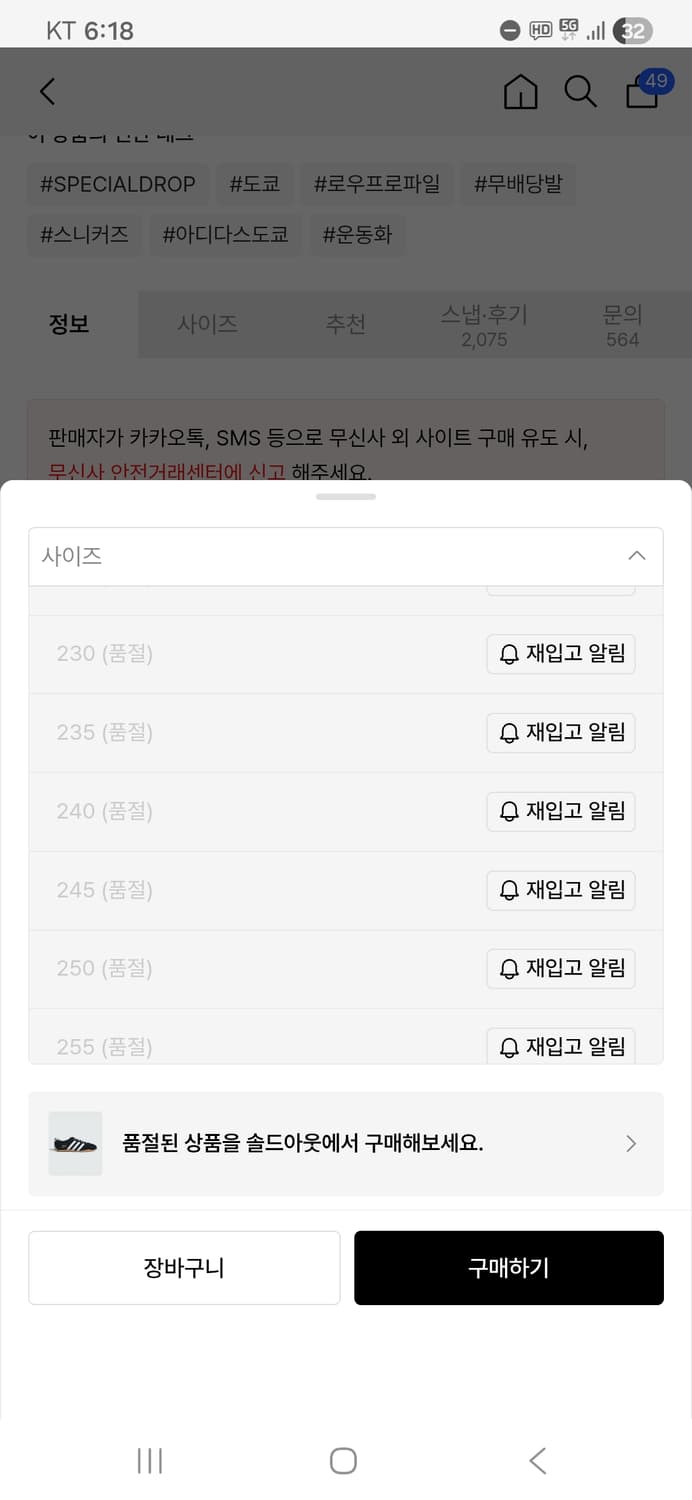Open the shopping cart icon showing 49 items

[641, 91]
